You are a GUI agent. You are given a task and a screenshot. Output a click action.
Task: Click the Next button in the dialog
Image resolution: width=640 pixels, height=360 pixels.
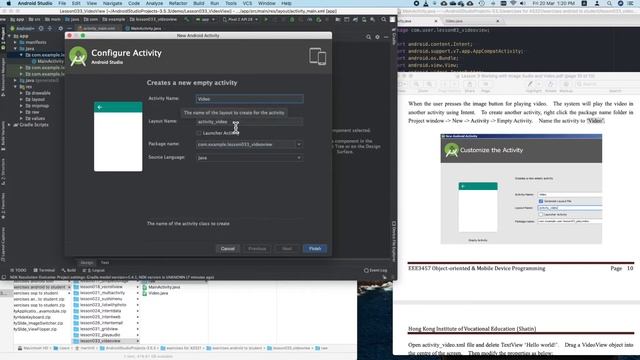click(287, 248)
